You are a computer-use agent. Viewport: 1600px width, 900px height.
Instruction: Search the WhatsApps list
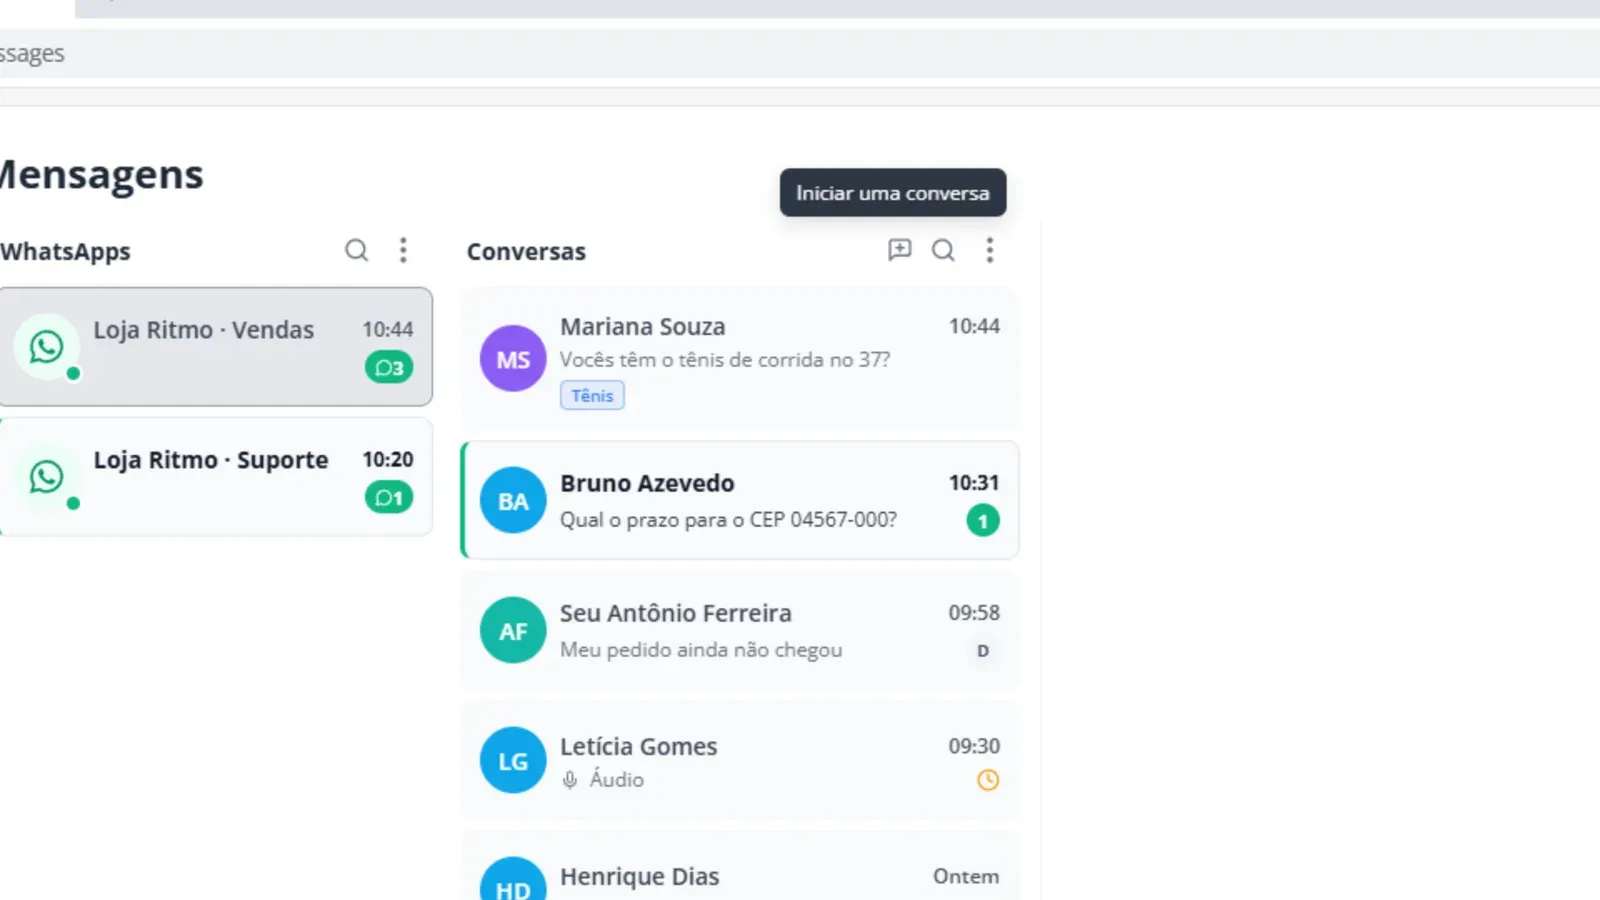pyautogui.click(x=357, y=250)
